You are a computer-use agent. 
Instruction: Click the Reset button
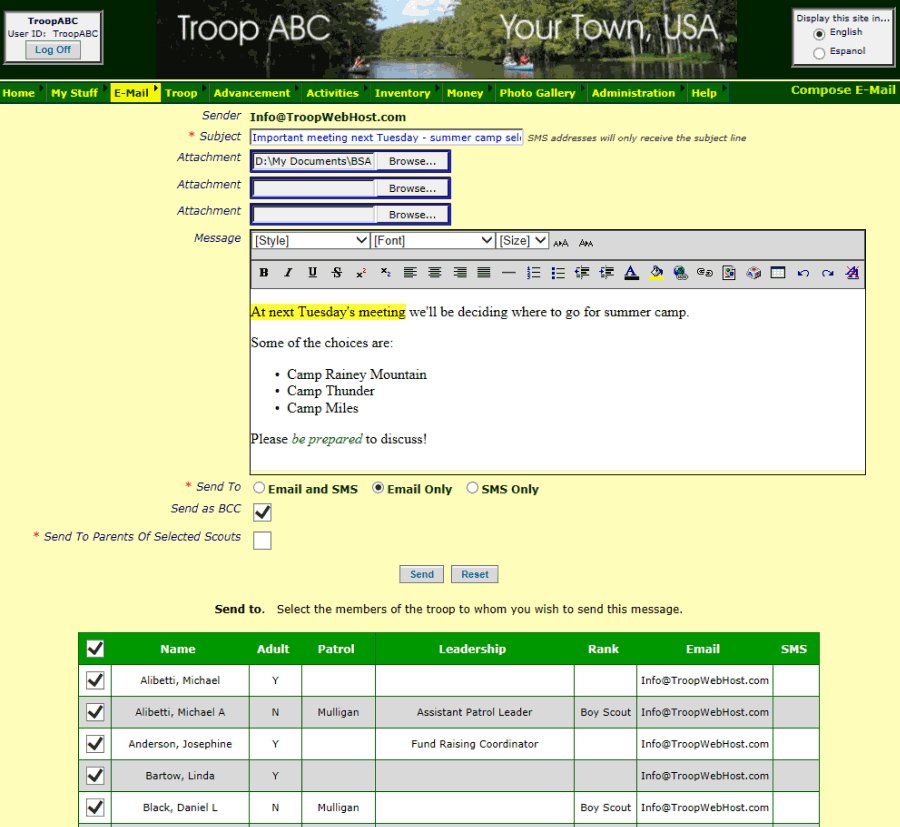tap(475, 574)
